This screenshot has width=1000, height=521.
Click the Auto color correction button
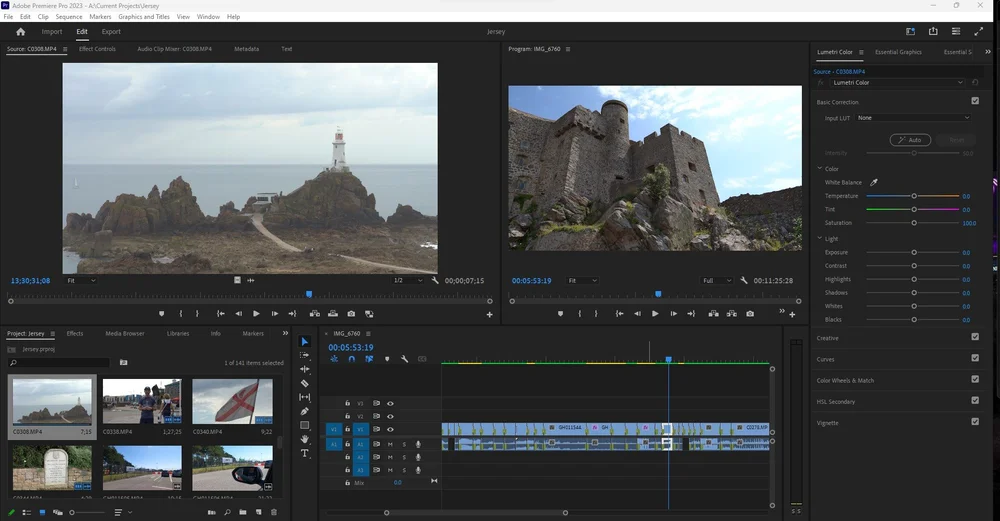(911, 140)
